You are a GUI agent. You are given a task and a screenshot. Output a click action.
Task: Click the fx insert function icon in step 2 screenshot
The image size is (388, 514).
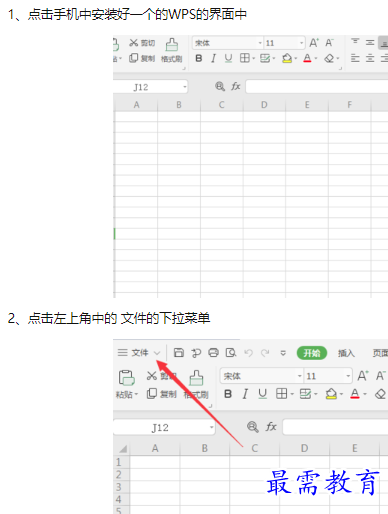[x=271, y=427]
